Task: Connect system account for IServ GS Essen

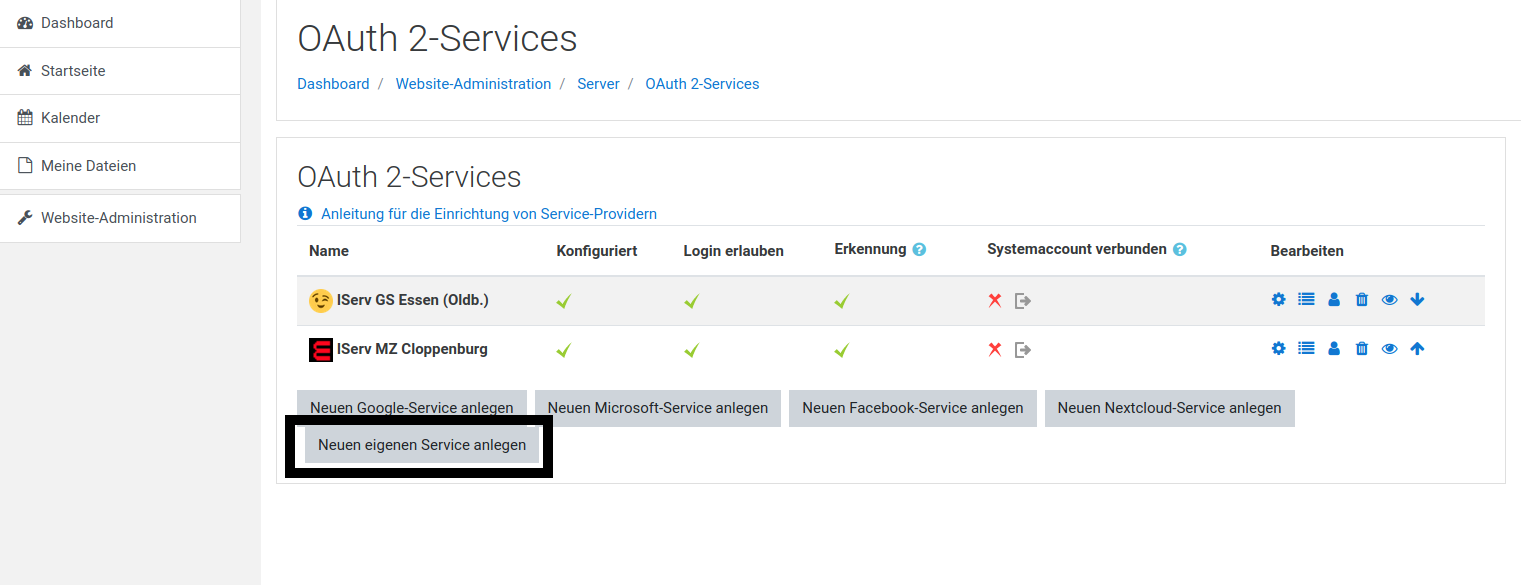Action: point(1022,300)
